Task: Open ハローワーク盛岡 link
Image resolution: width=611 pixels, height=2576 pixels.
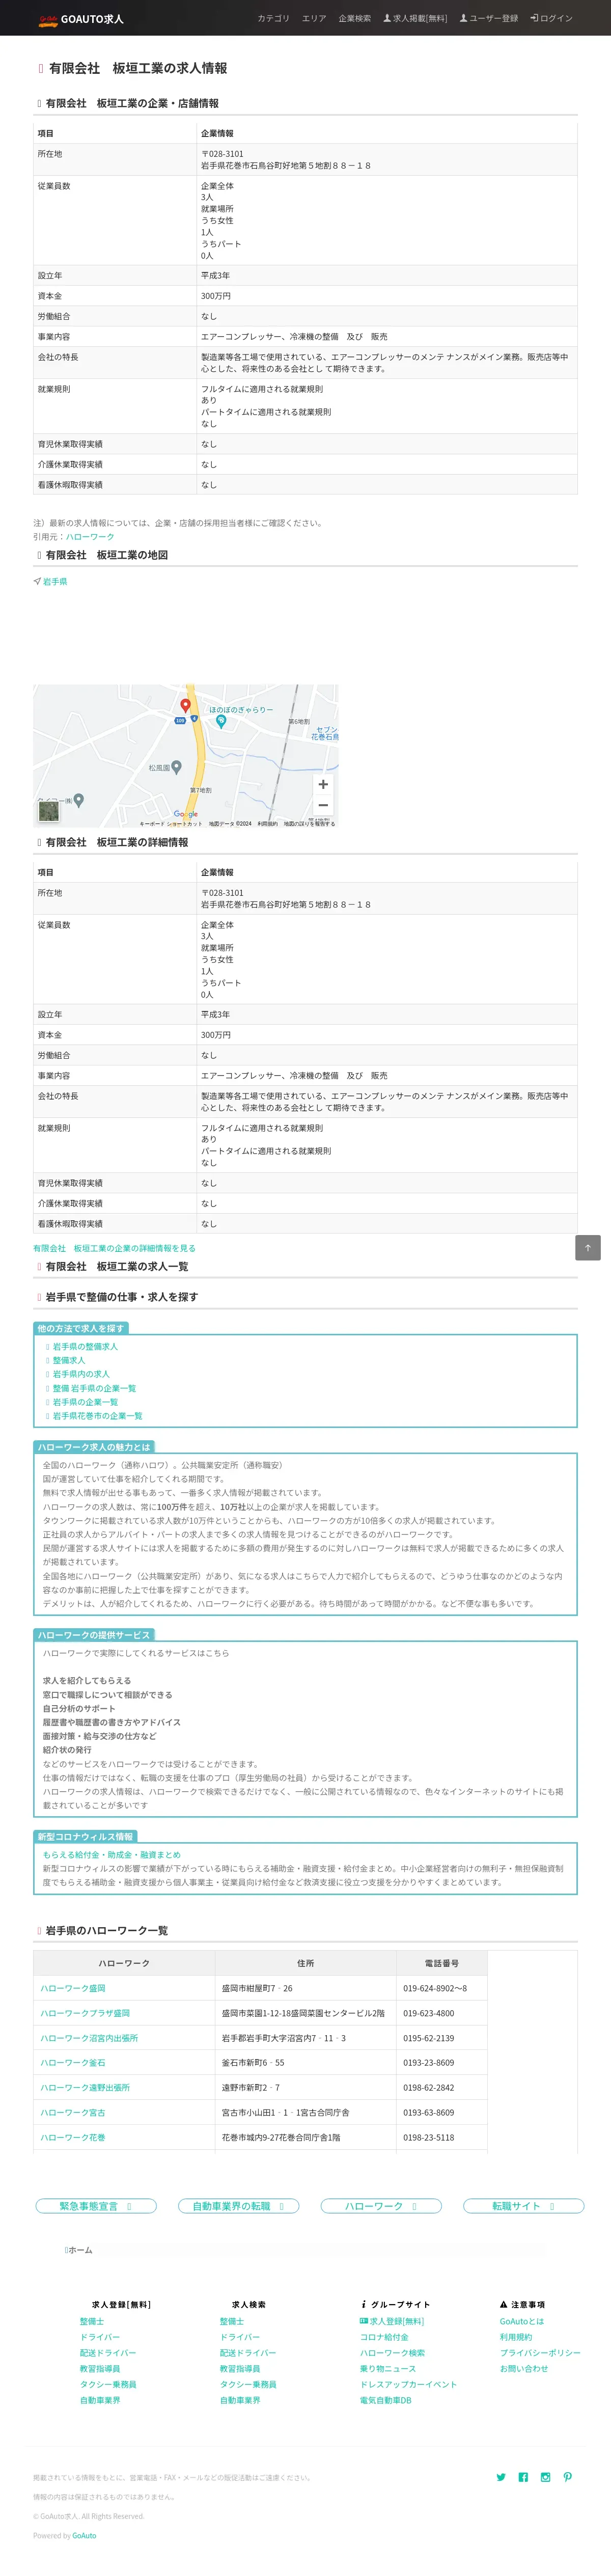Action: [x=72, y=1988]
